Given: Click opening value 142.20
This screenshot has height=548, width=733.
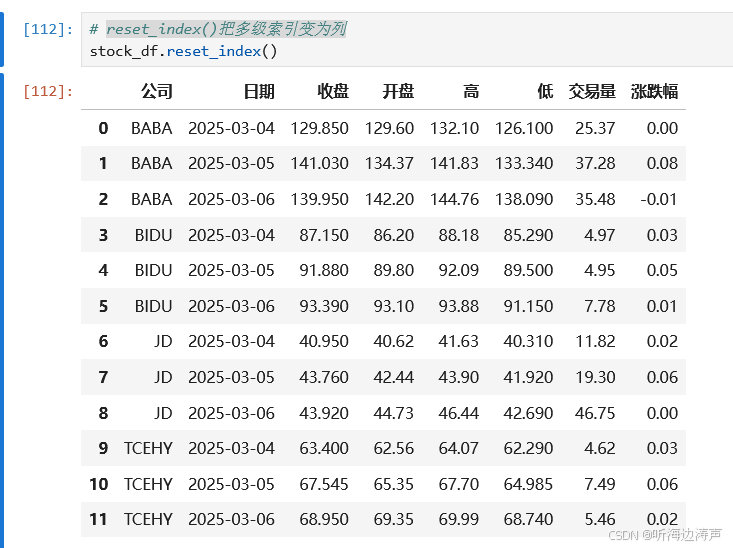Looking at the screenshot, I should pyautogui.click(x=389, y=199).
